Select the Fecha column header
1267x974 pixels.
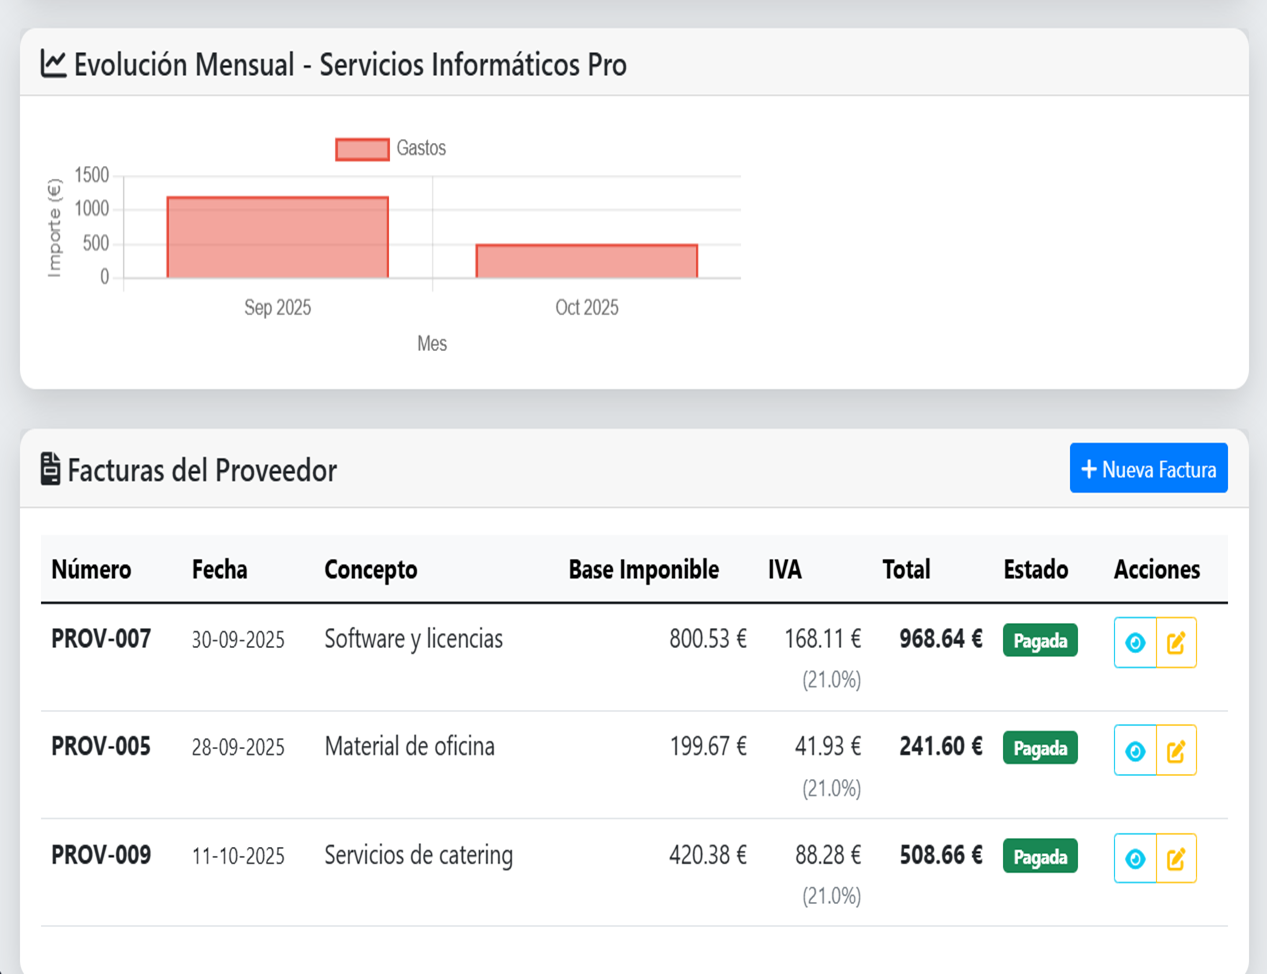pyautogui.click(x=220, y=570)
